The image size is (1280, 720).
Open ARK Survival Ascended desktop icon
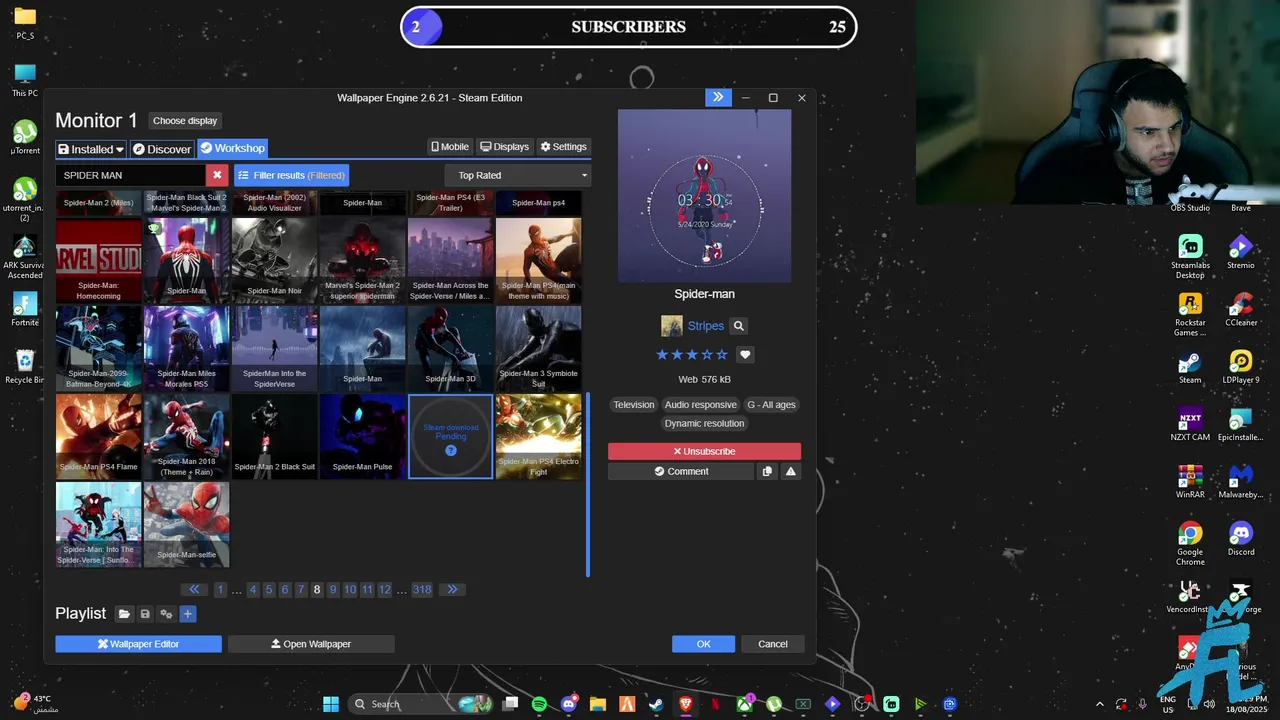[25, 257]
